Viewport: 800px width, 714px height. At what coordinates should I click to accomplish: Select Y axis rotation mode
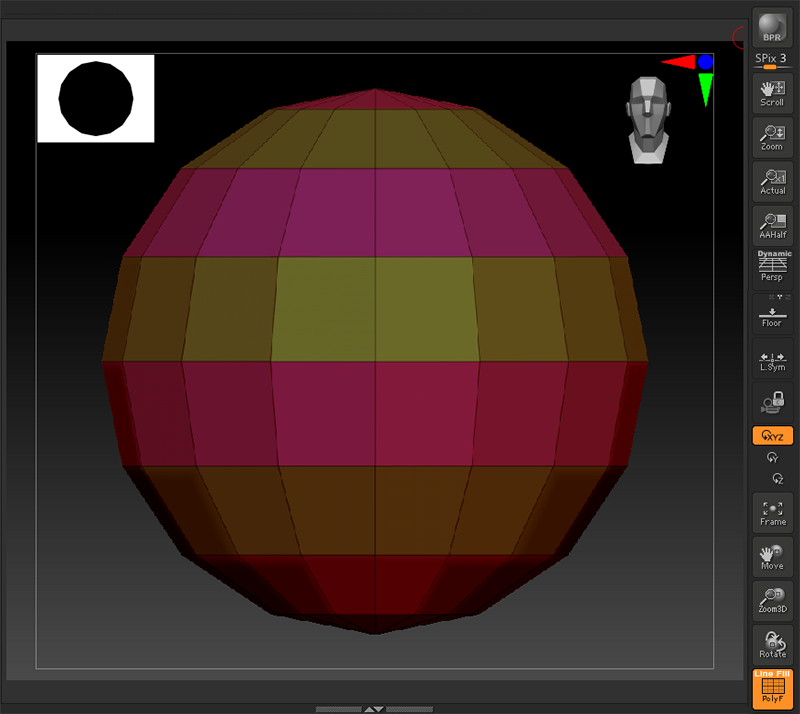772,457
